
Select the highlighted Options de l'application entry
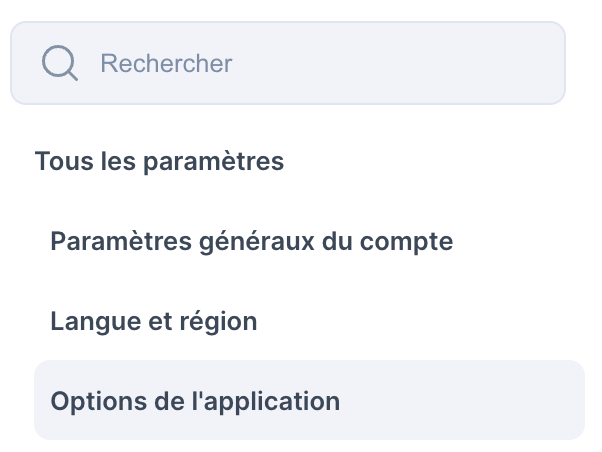click(x=309, y=400)
